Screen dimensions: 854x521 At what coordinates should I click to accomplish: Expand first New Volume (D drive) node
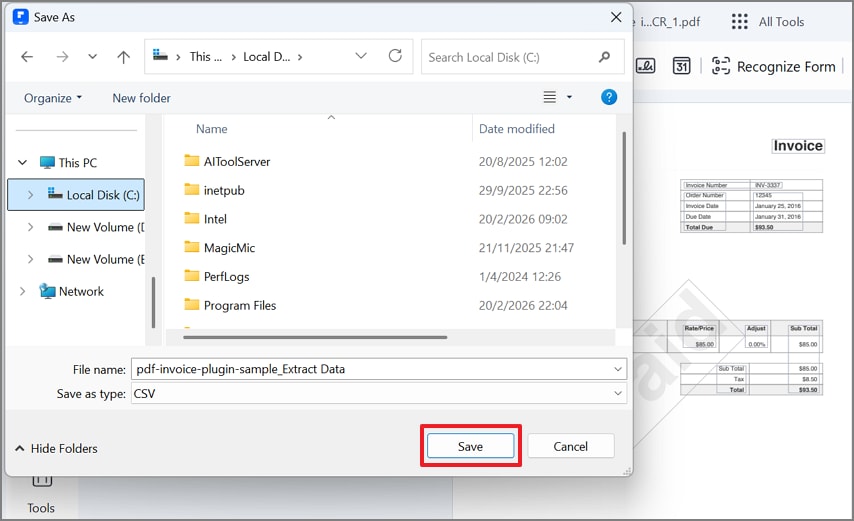coord(30,227)
